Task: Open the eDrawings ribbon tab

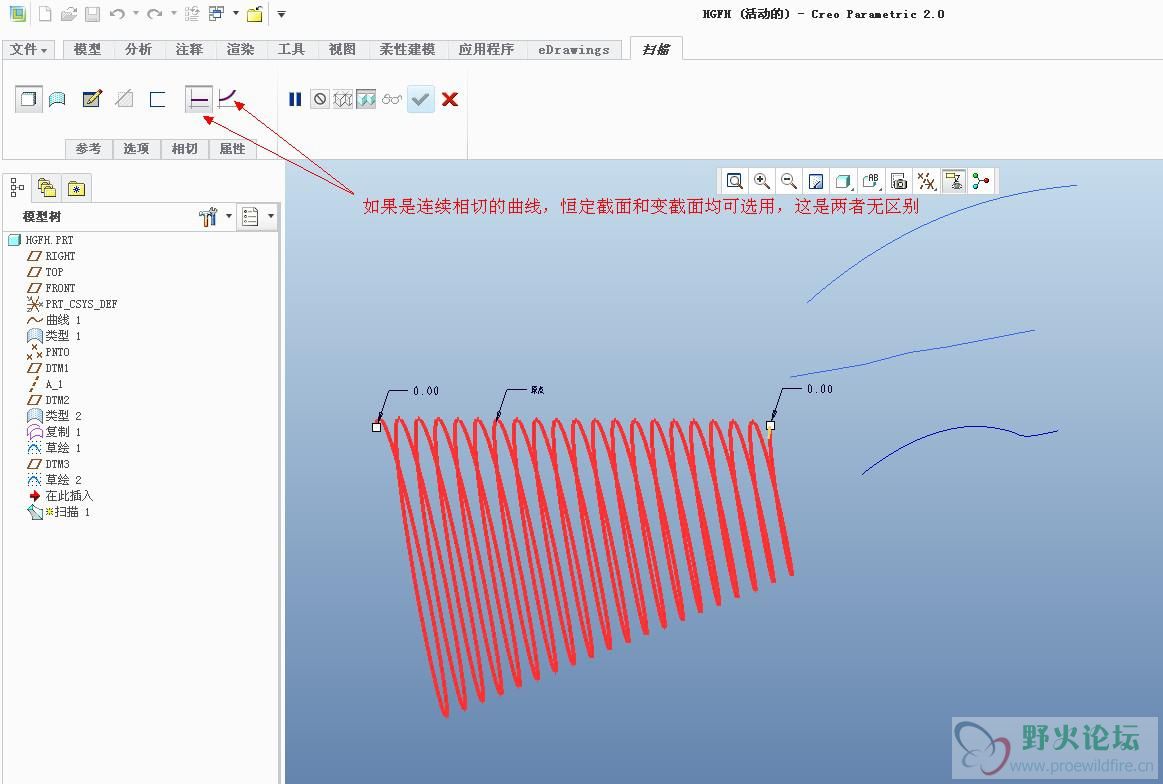Action: tap(573, 49)
